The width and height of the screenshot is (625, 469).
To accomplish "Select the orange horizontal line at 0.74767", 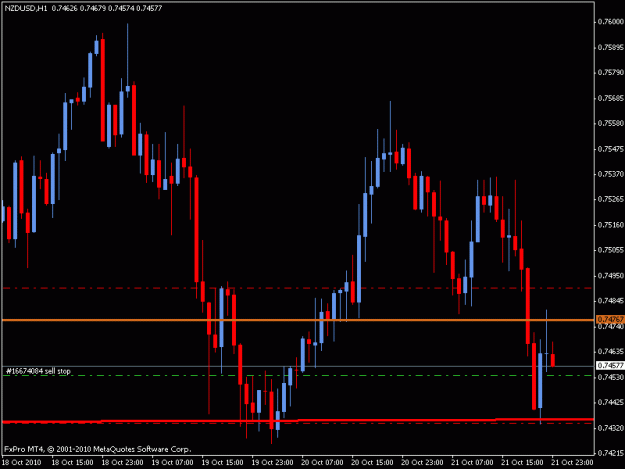I will pyautogui.click(x=298, y=320).
